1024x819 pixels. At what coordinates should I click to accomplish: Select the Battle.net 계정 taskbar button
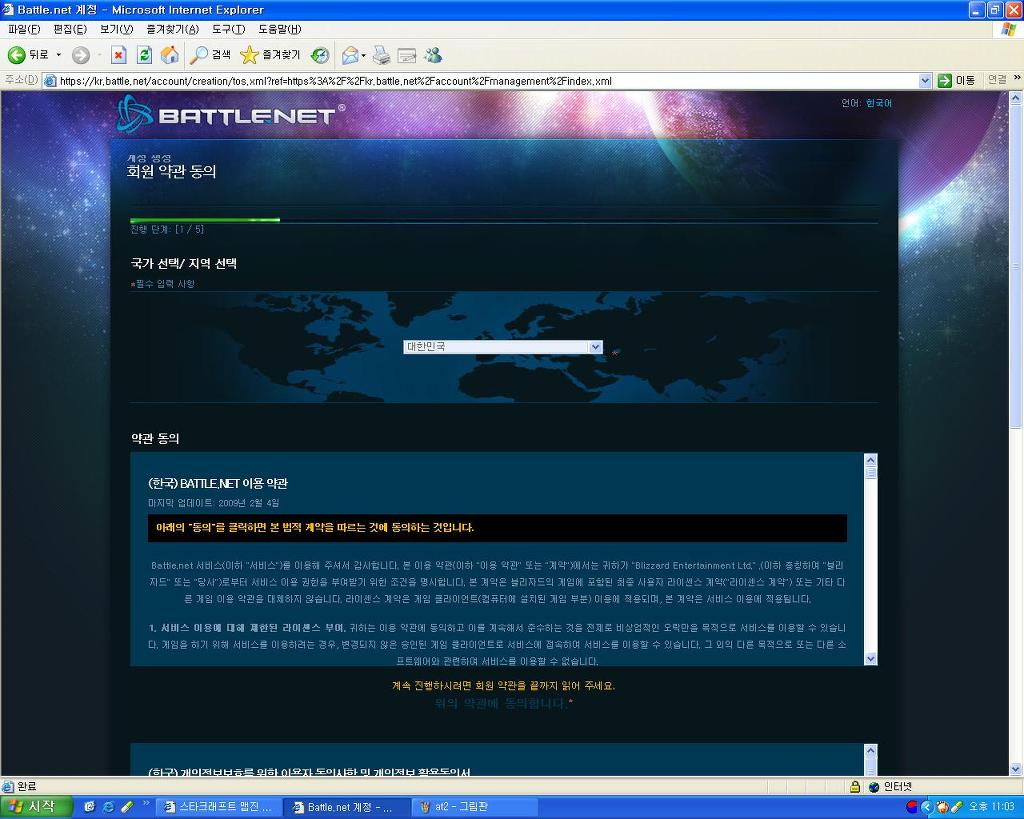point(348,807)
